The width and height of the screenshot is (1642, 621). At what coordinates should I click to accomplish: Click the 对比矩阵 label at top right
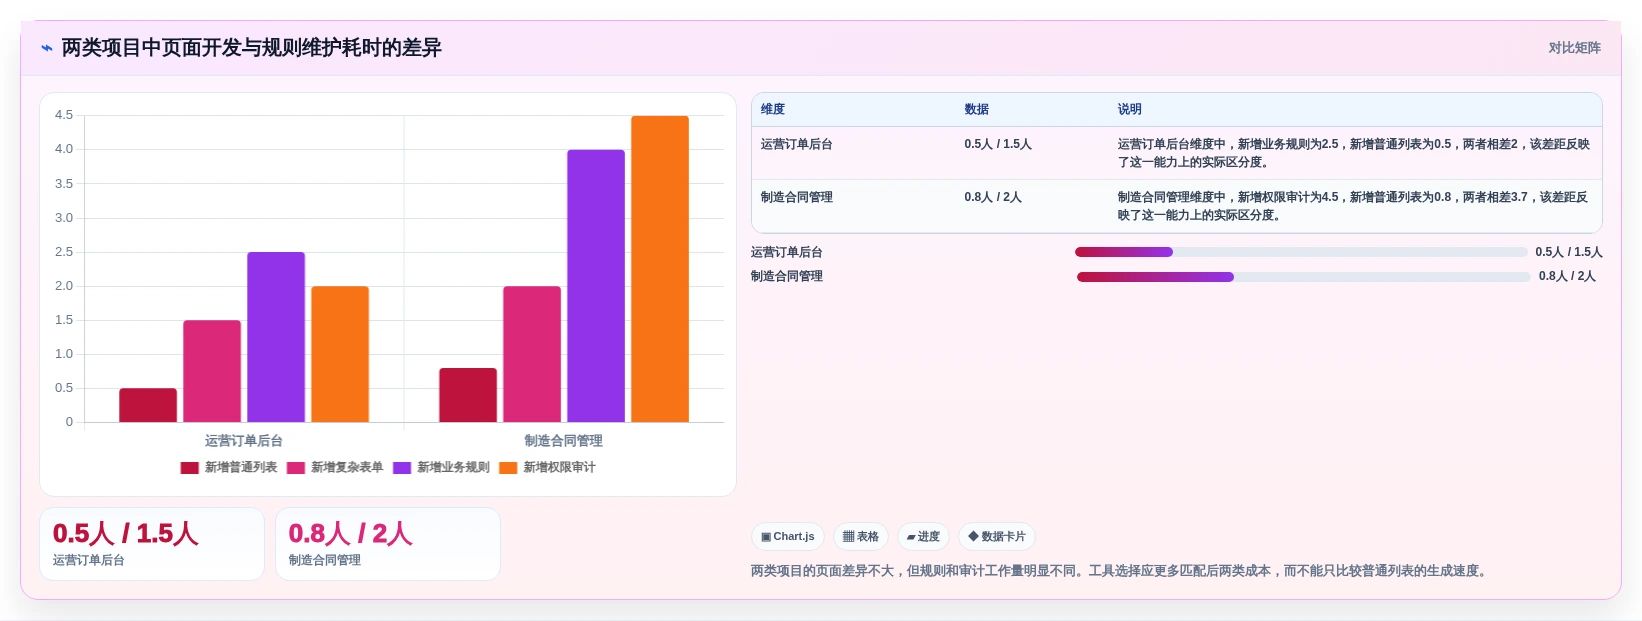coord(1574,48)
